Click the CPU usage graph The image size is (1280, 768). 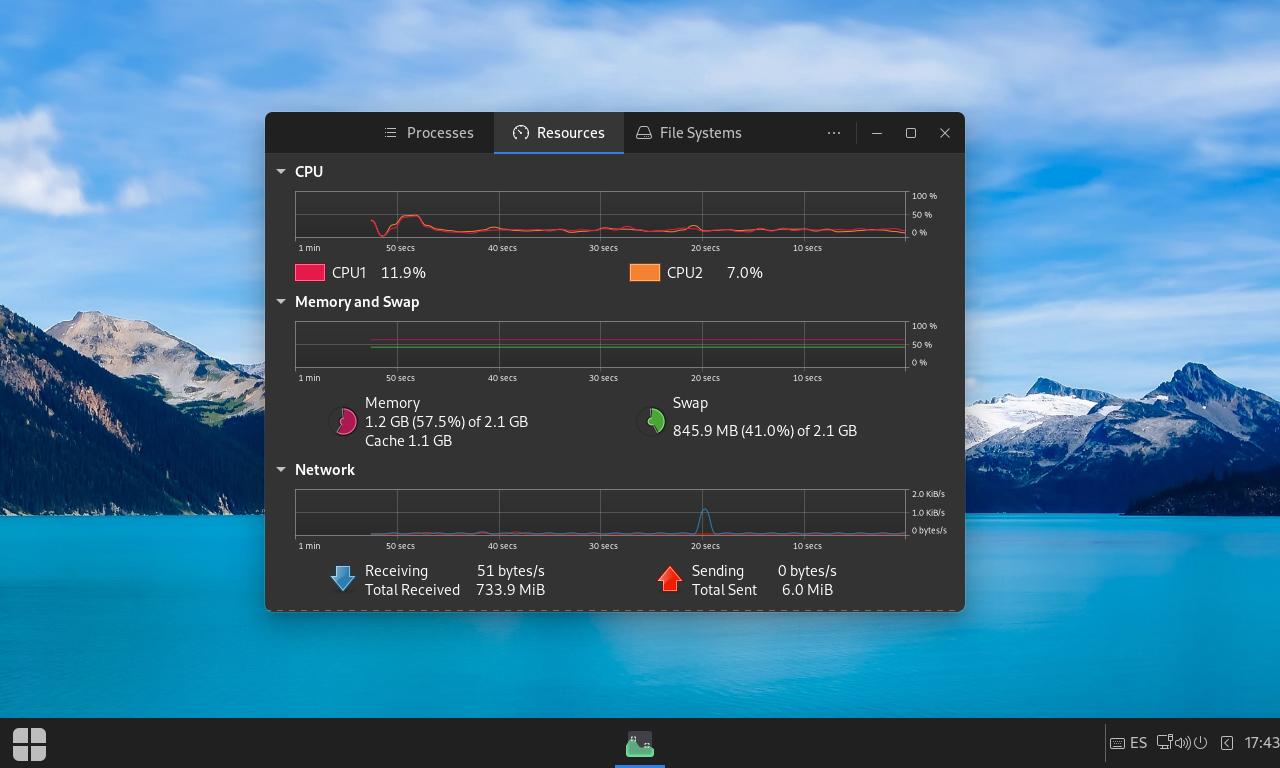pyautogui.click(x=601, y=215)
